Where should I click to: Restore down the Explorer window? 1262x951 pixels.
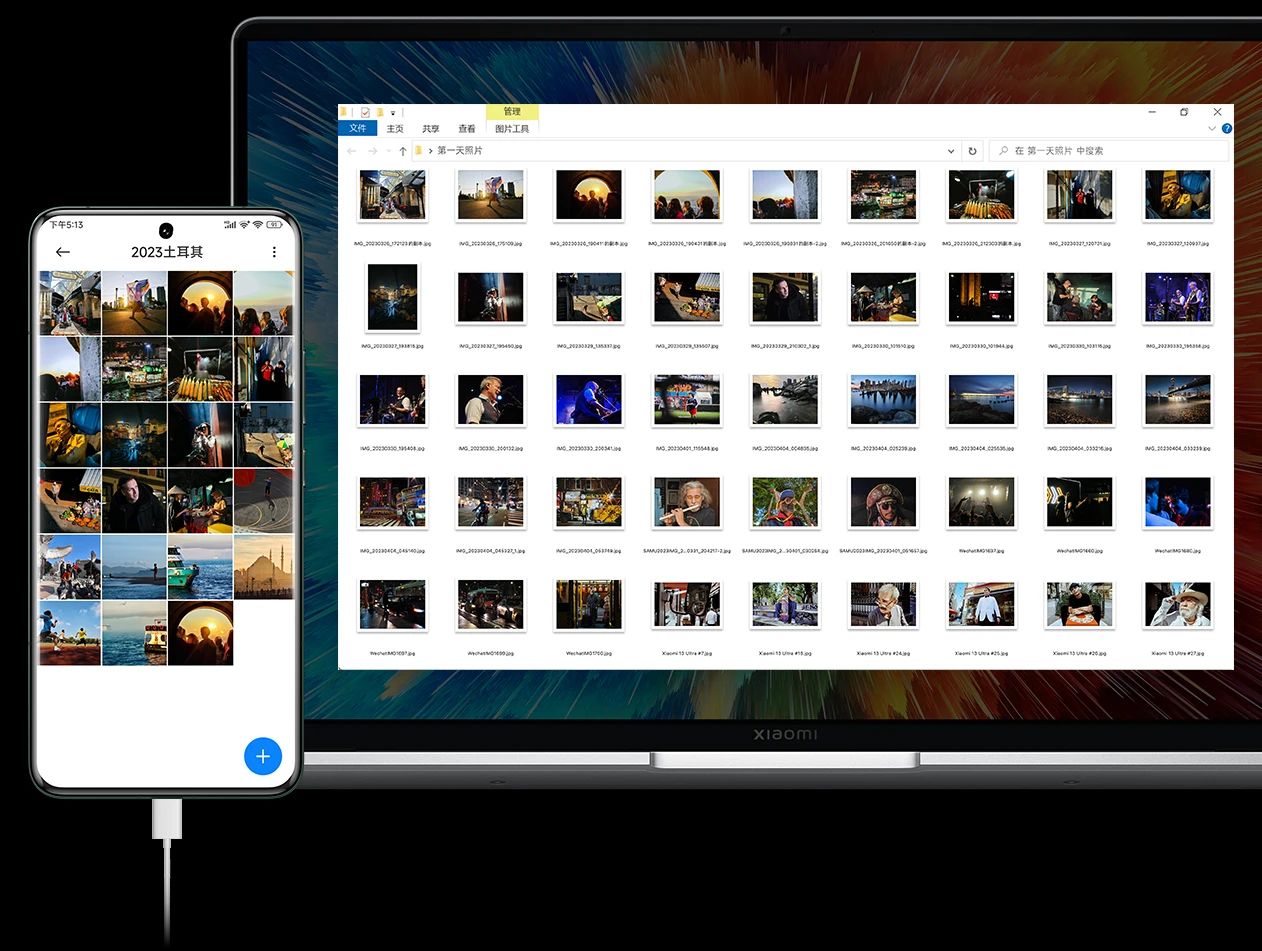(1184, 112)
